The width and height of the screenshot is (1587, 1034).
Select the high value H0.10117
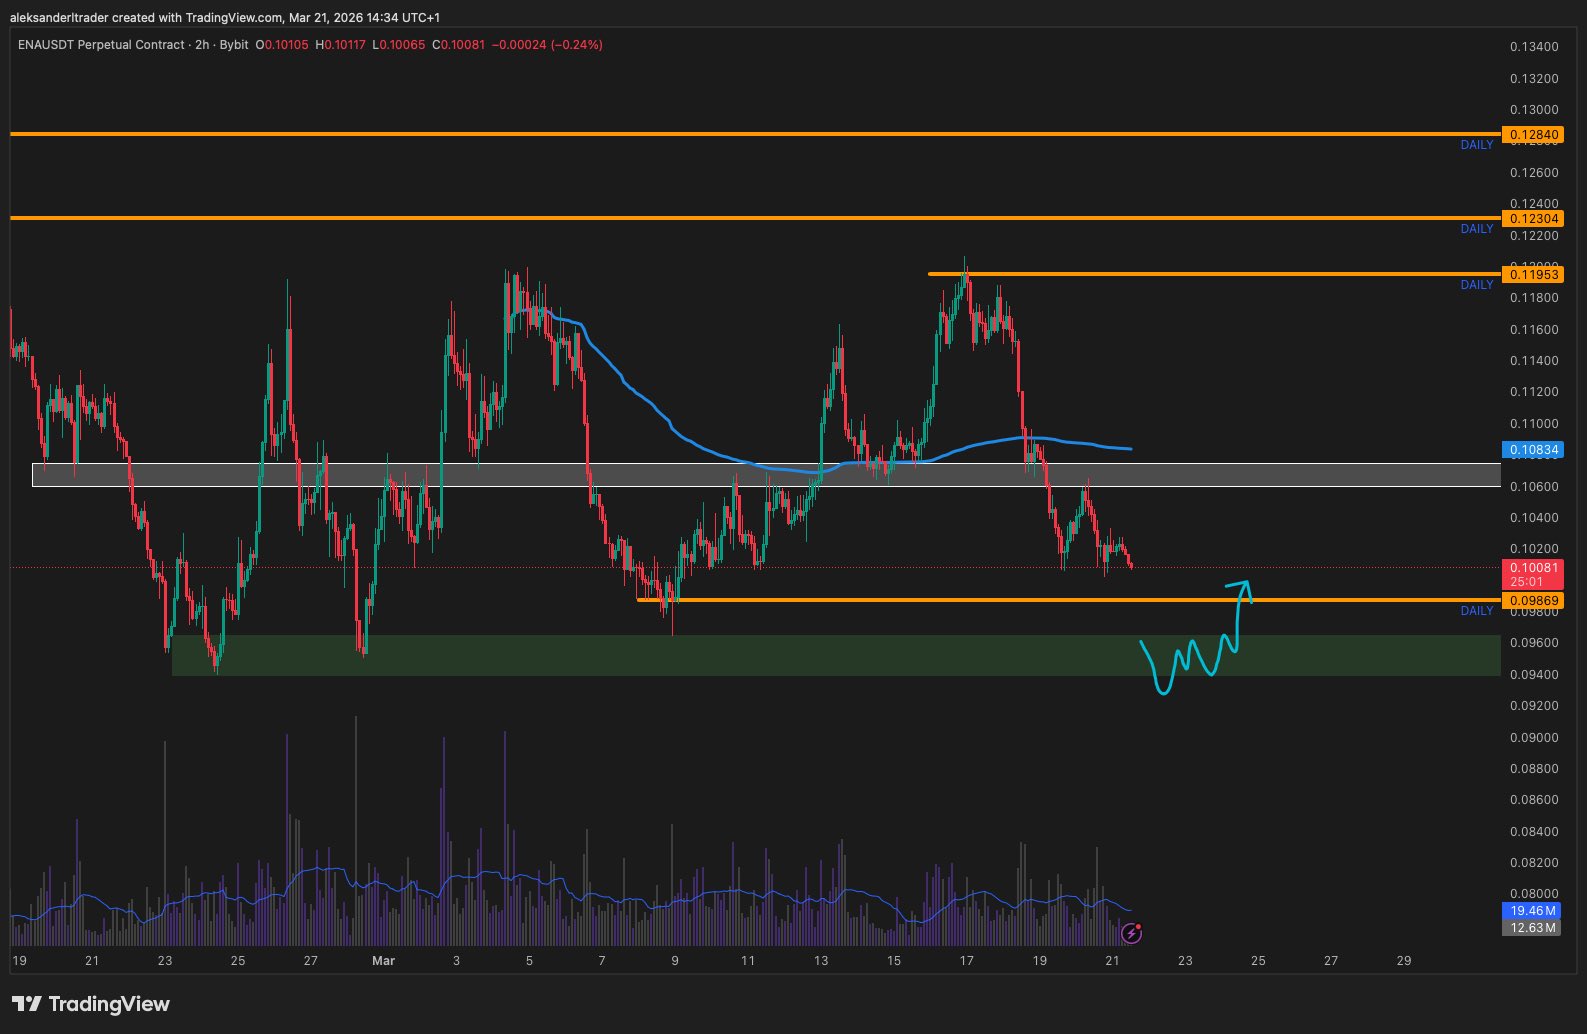(340, 45)
